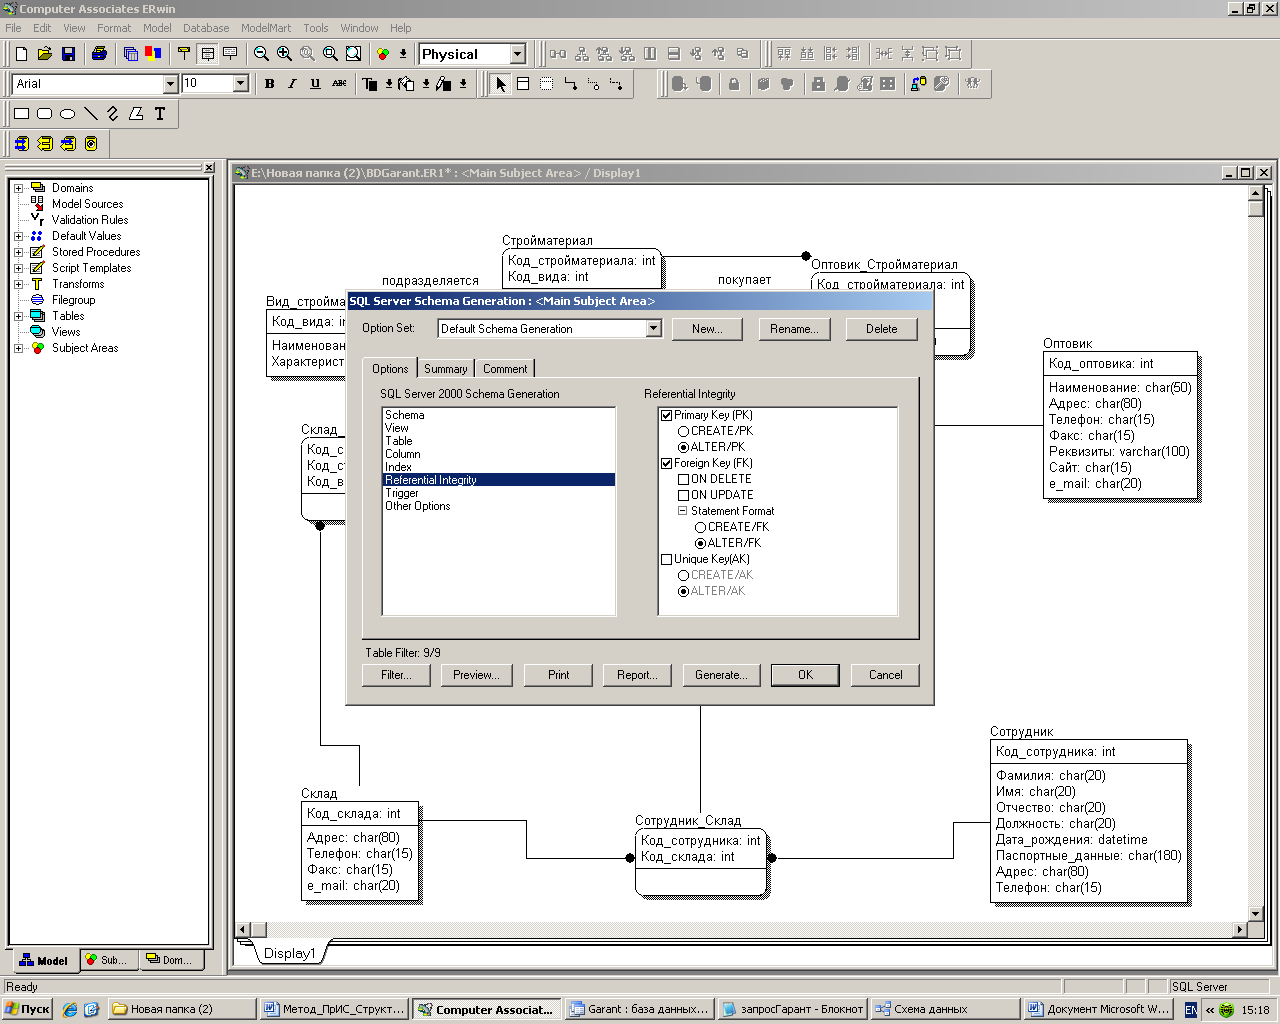1280x1024 pixels.
Task: Toggle underline text formatting
Action: pos(315,84)
